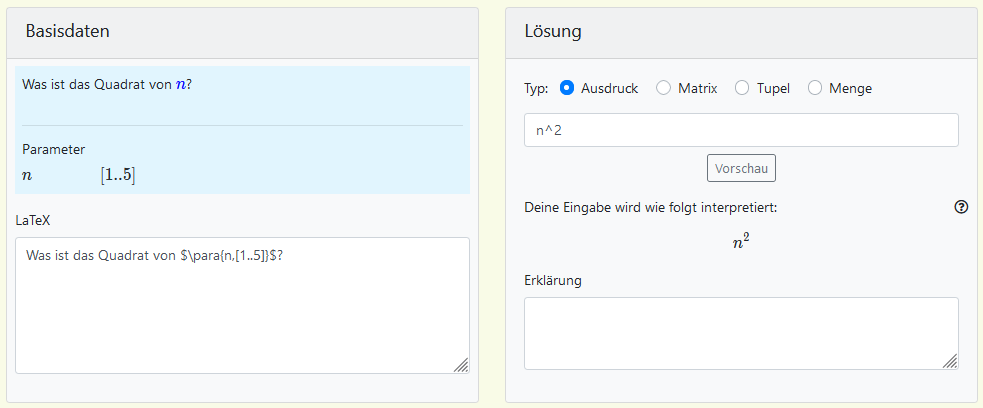Switch solution type to Tupel
Screen dimensions: 983x408
(742, 88)
